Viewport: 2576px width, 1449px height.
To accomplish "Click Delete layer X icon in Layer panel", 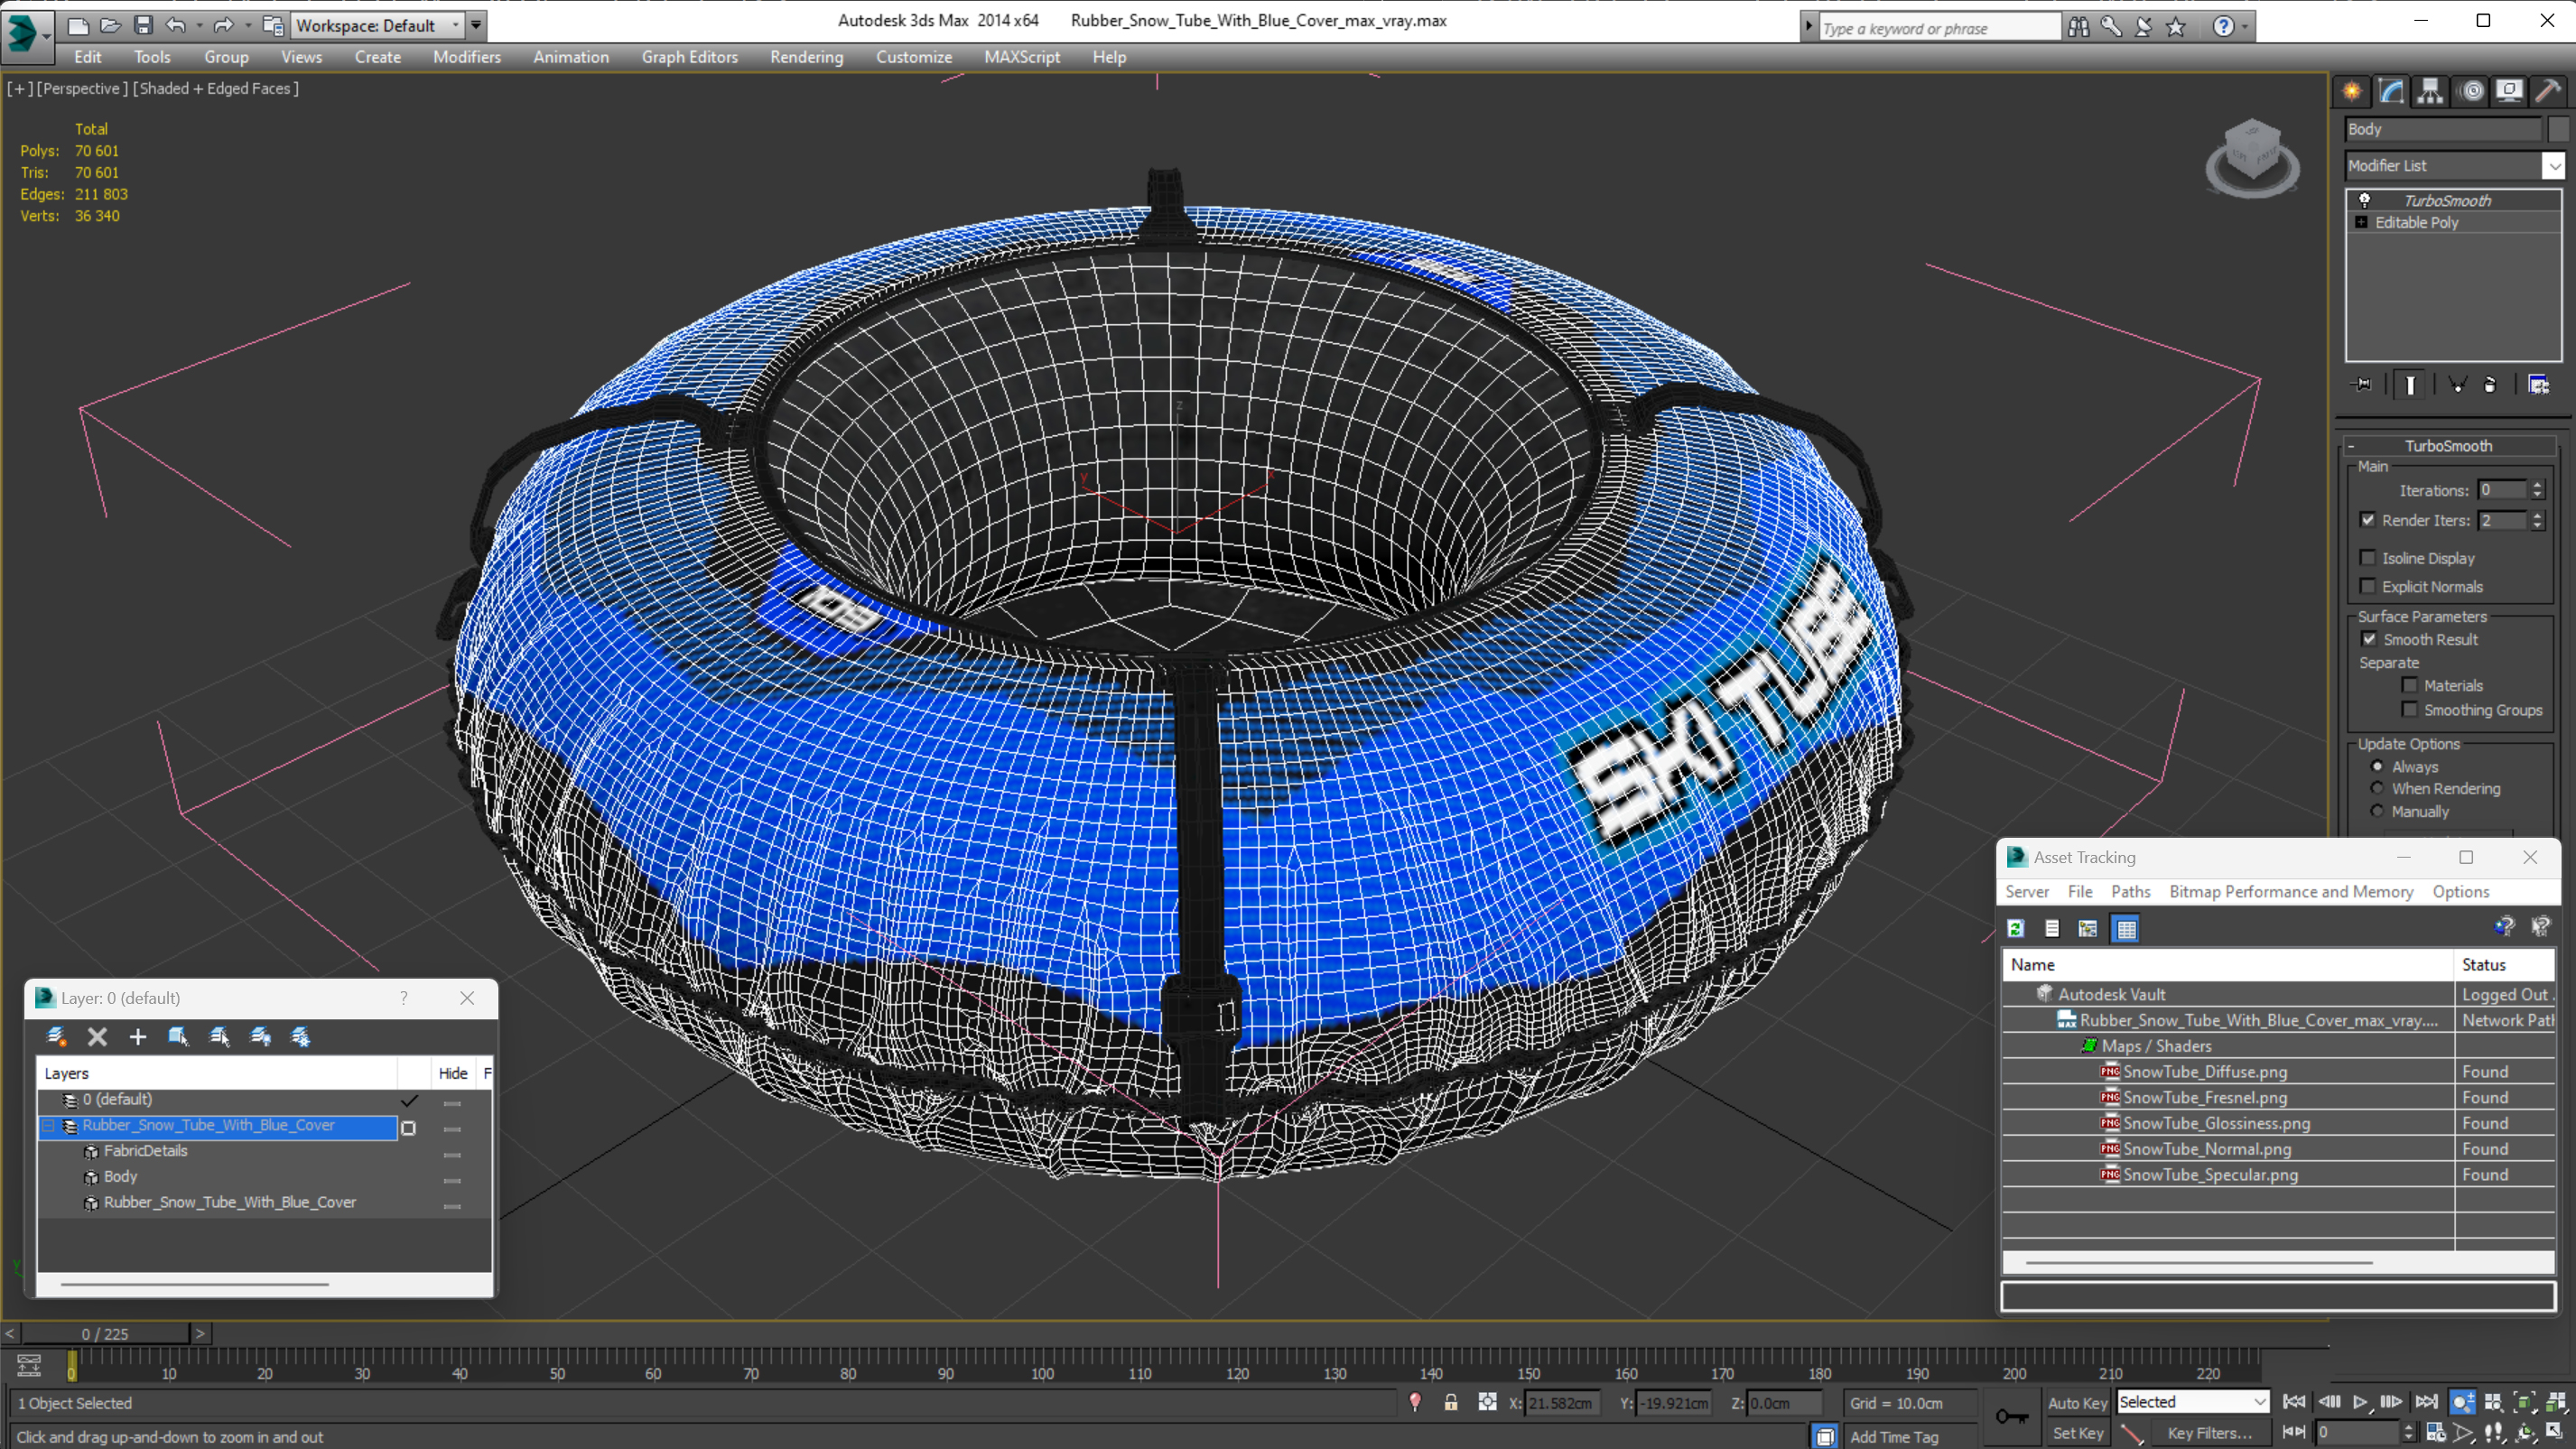I will tap(97, 1037).
